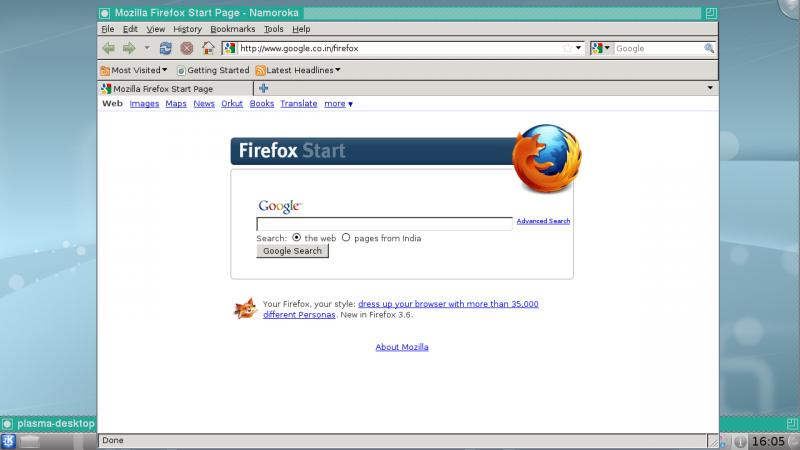The height and width of the screenshot is (450, 800).
Task: Click the fox Personas mascot icon
Action: click(245, 309)
